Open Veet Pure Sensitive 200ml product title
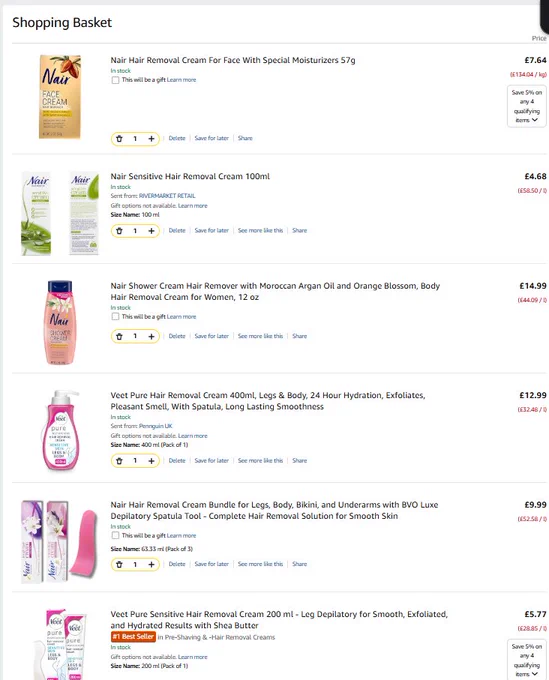This screenshot has height=680, width=549. [279, 620]
